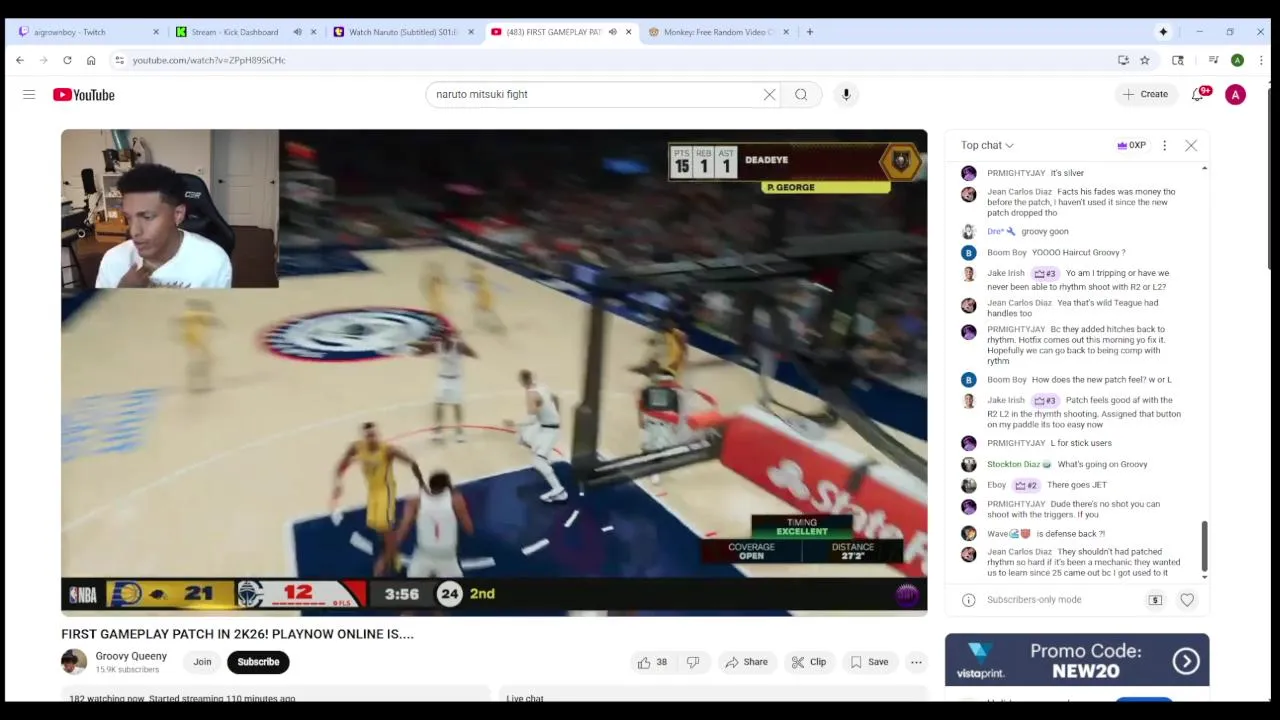The height and width of the screenshot is (720, 1280).
Task: Like the video with the thumbs-up
Action: tap(653, 662)
